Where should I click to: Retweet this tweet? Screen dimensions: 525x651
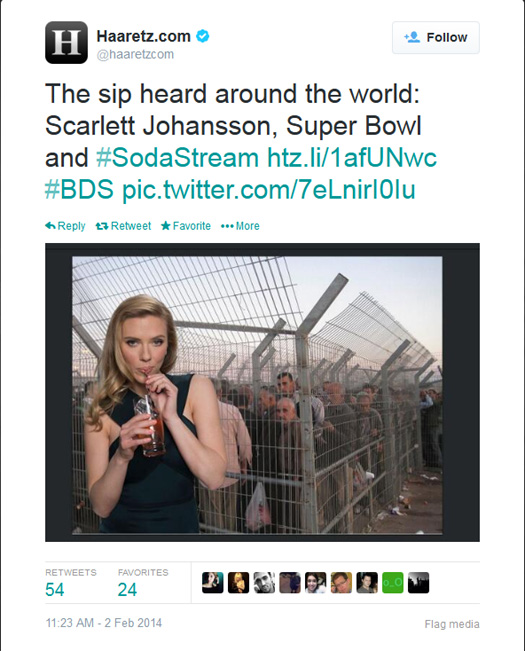click(123, 226)
